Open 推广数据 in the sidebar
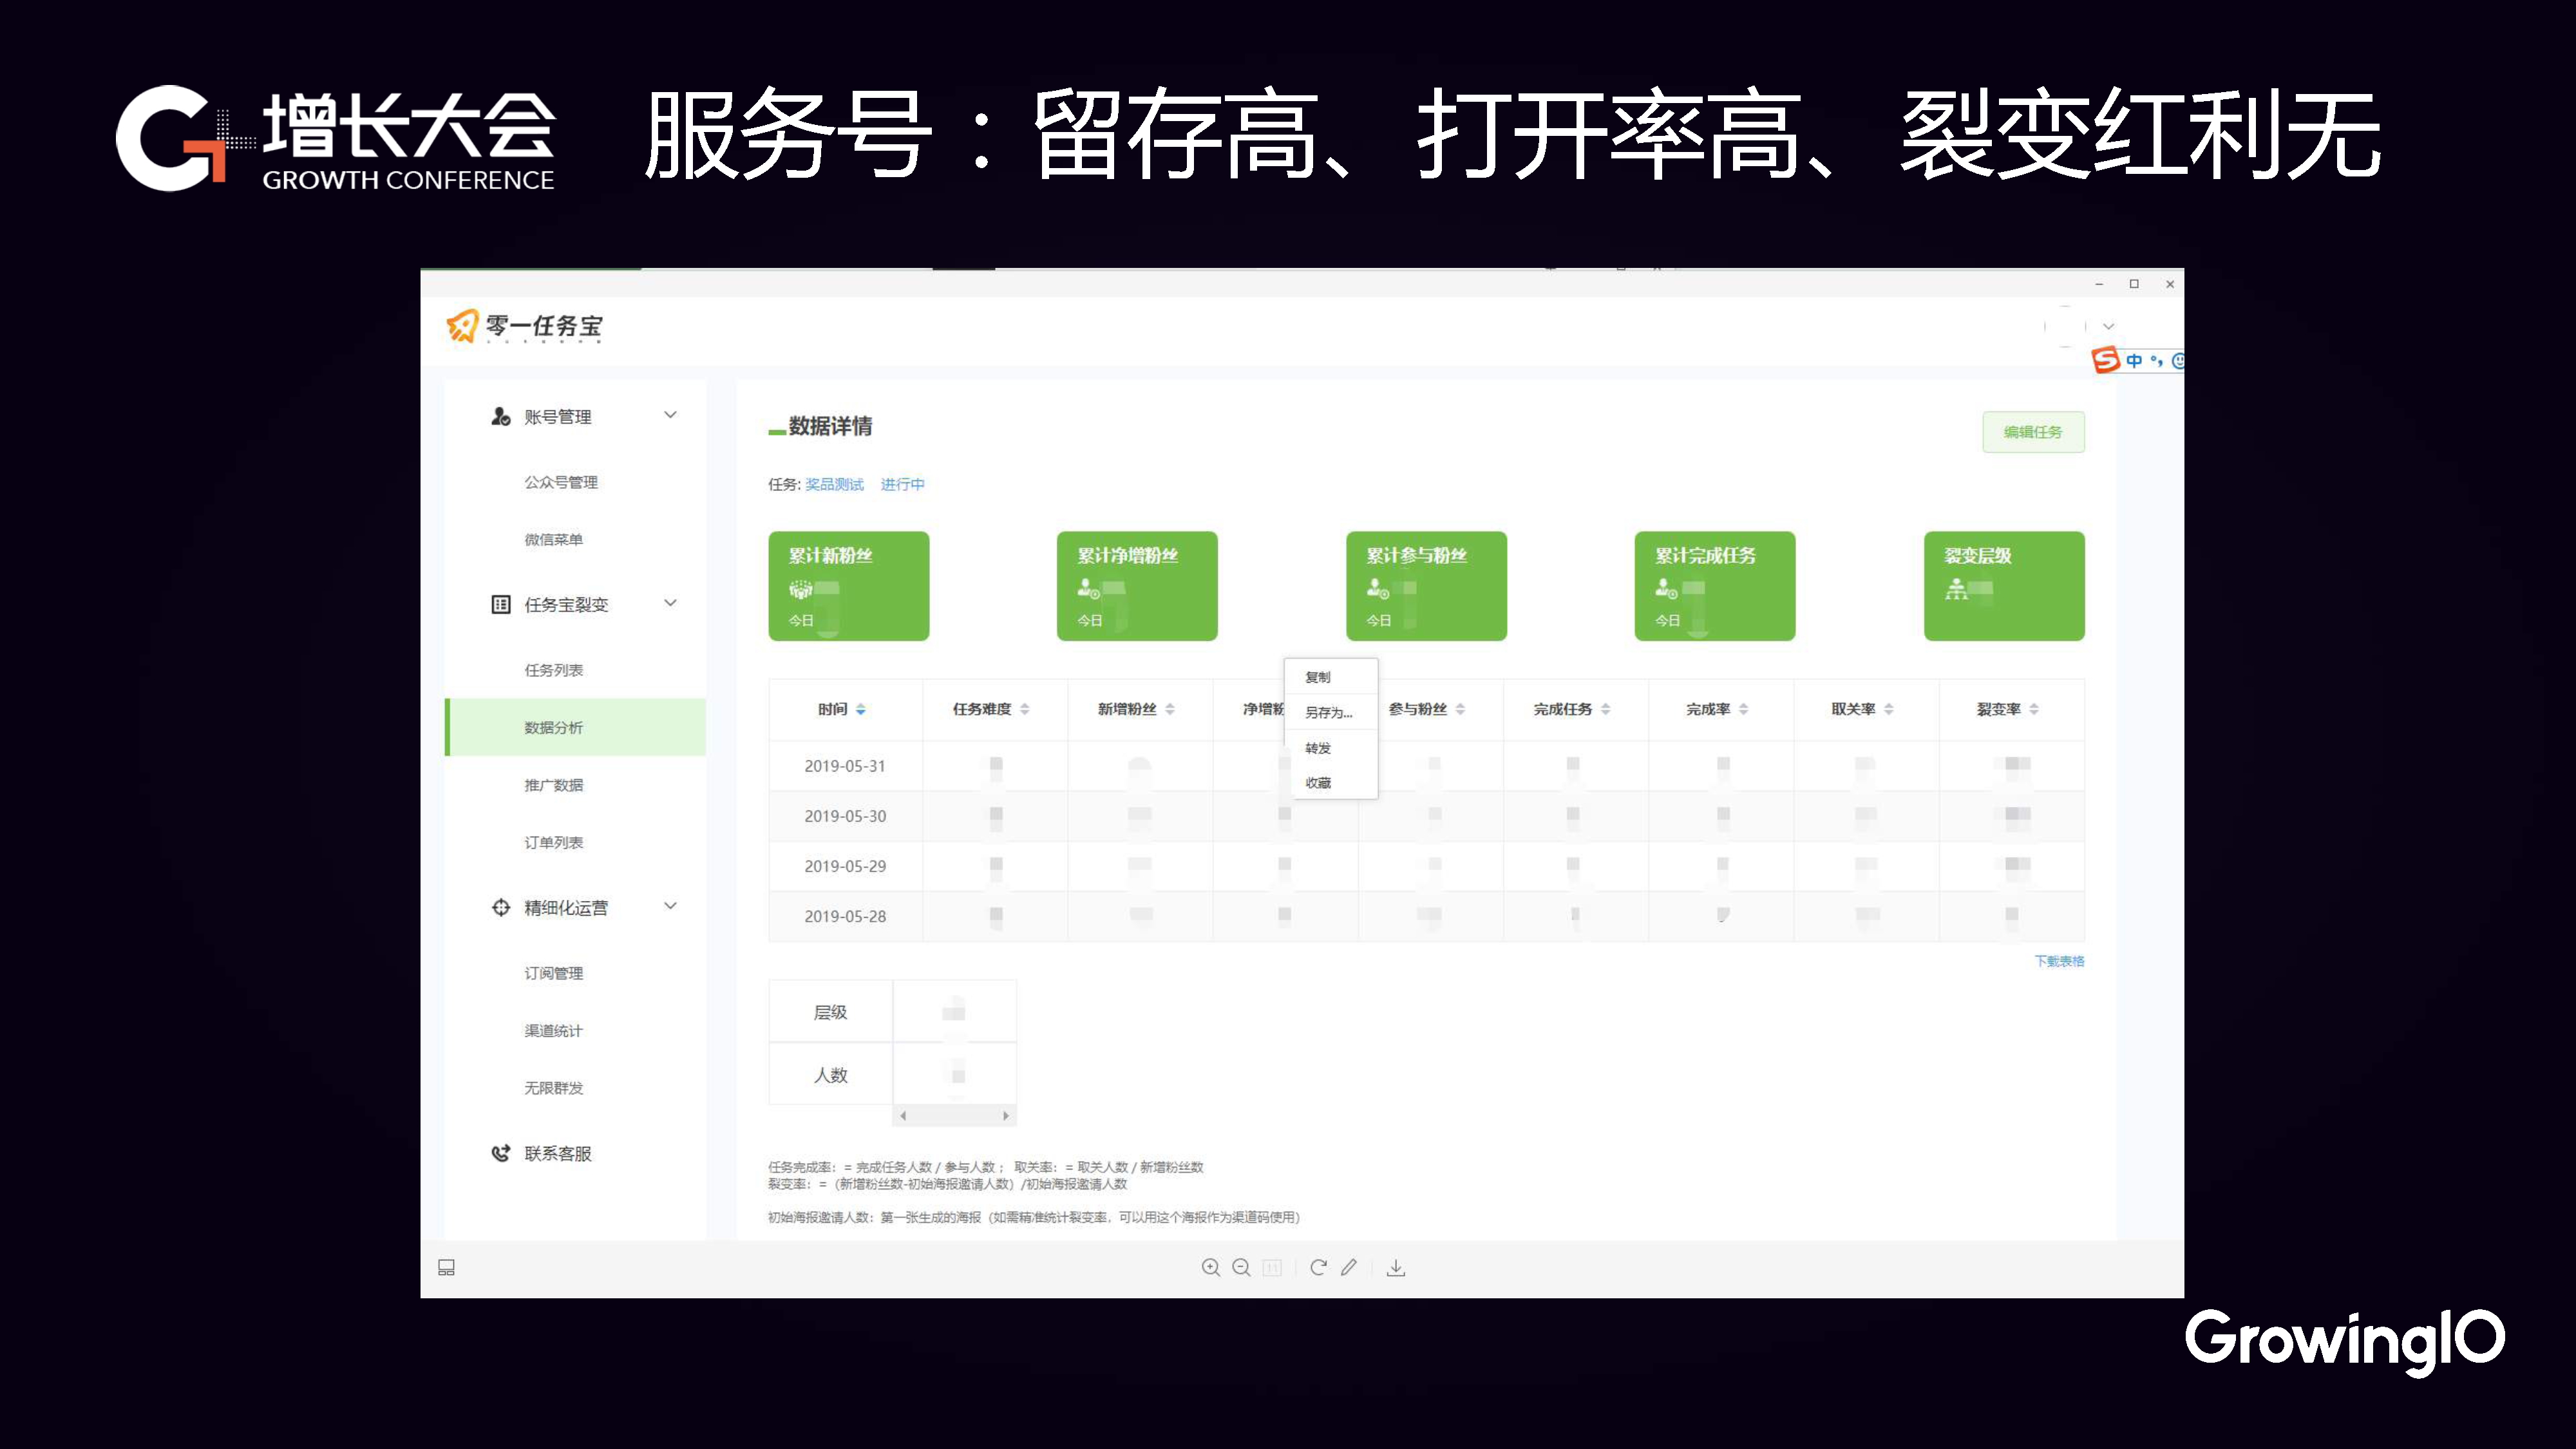 554,785
